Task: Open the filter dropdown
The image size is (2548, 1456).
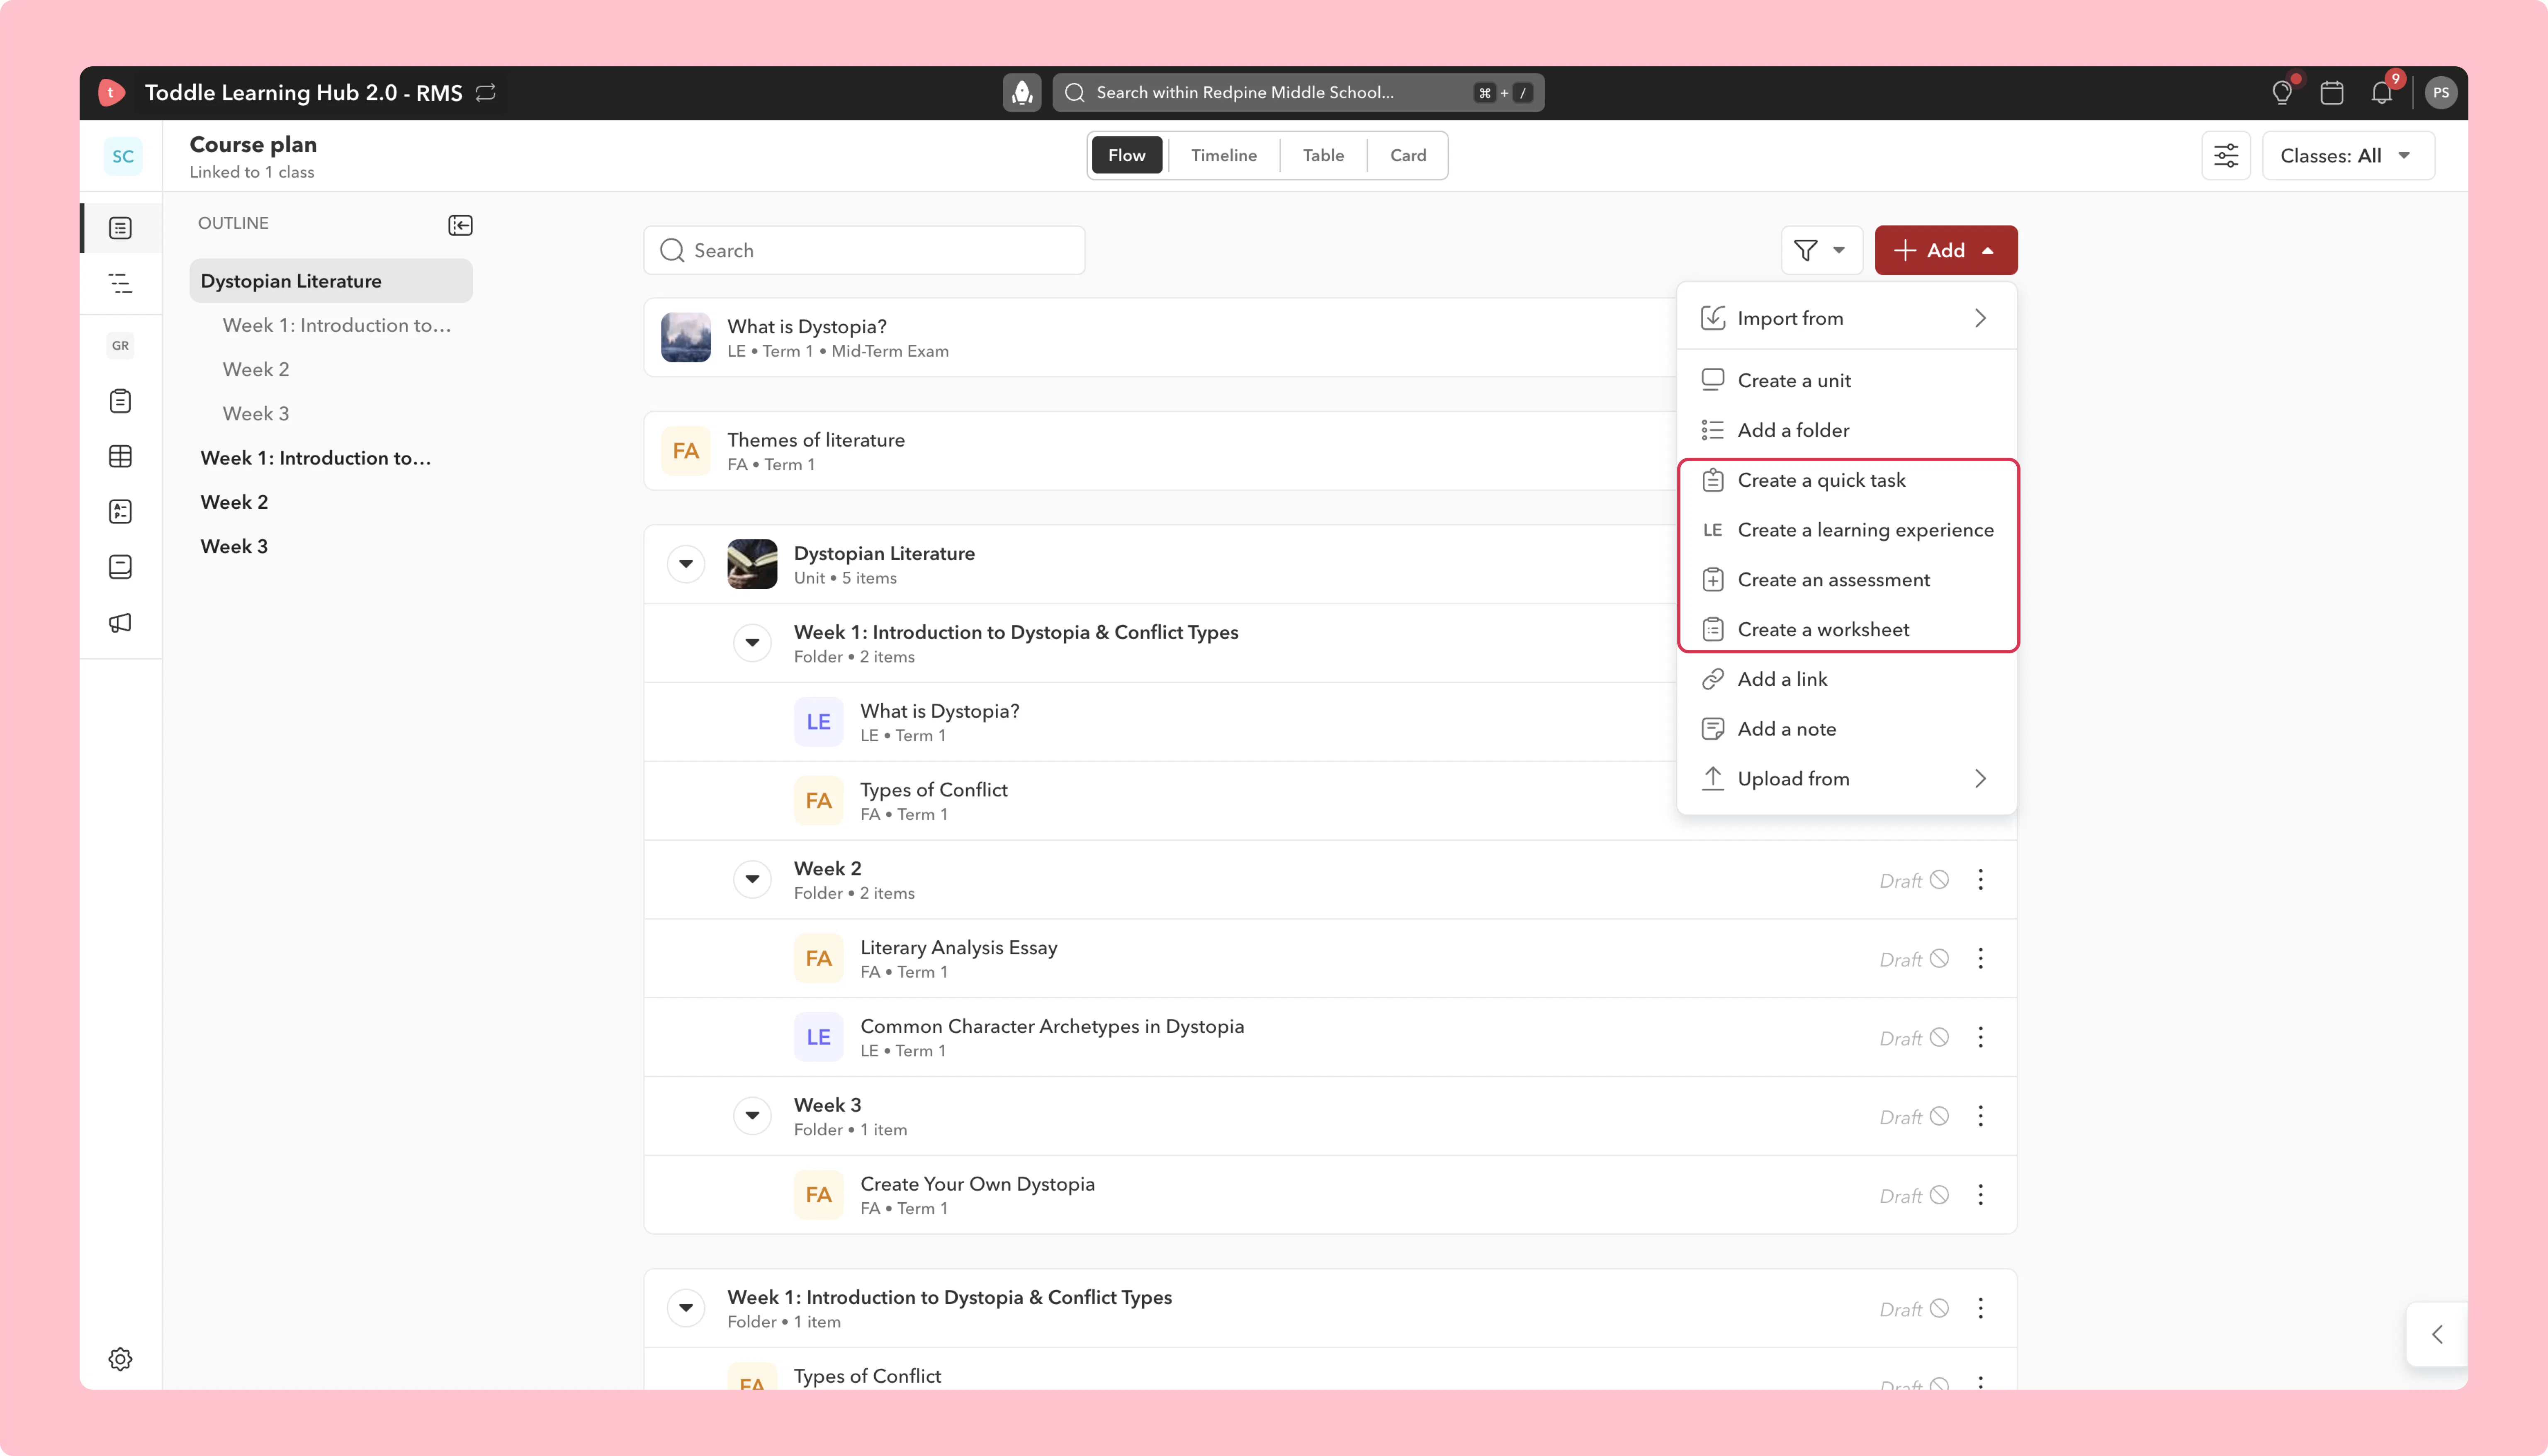Action: (x=1821, y=250)
